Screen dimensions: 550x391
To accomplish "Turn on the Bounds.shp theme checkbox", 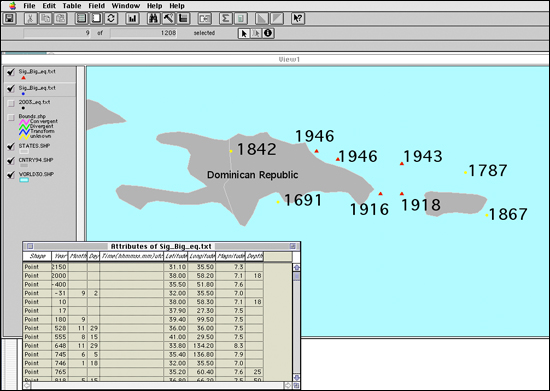I will pos(11,117).
